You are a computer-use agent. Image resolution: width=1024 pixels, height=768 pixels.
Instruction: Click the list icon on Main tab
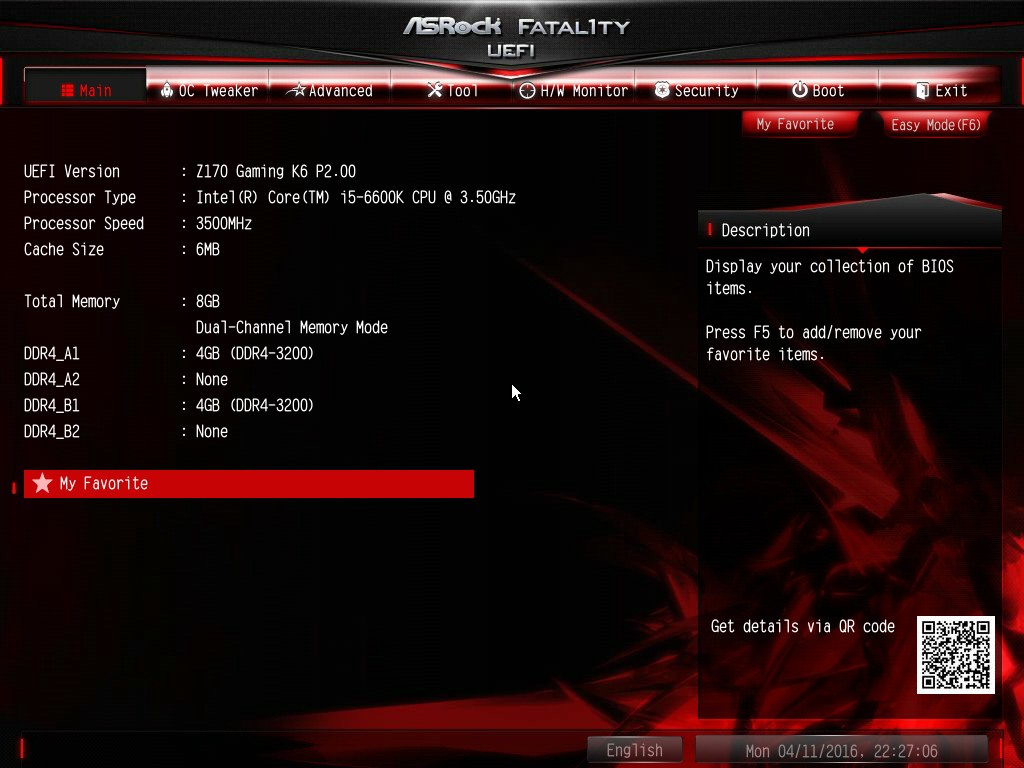67,90
